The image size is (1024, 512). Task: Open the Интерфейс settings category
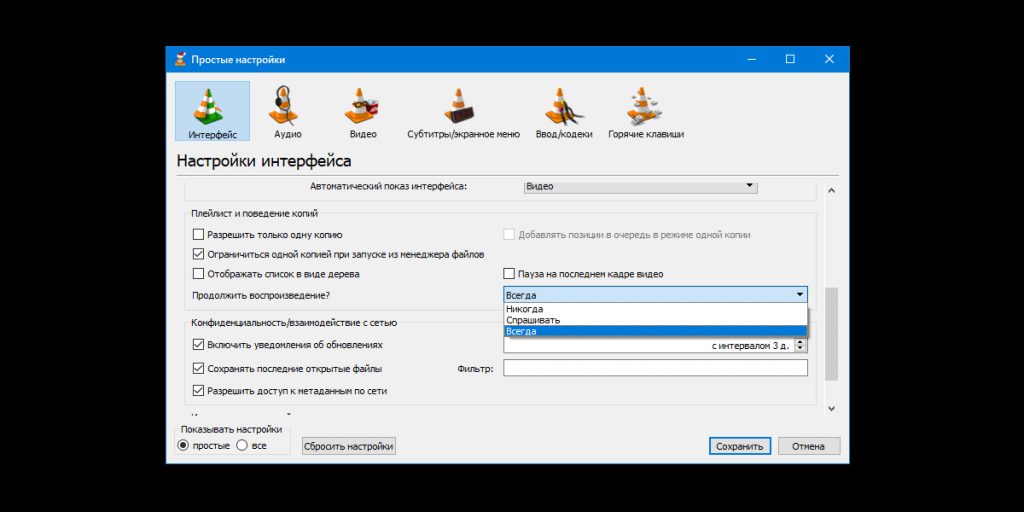(x=212, y=111)
